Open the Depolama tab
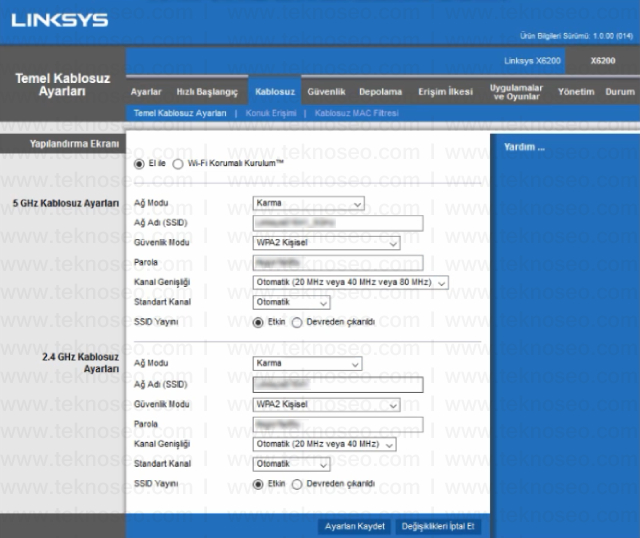The height and width of the screenshot is (538, 640). pyautogui.click(x=380, y=92)
